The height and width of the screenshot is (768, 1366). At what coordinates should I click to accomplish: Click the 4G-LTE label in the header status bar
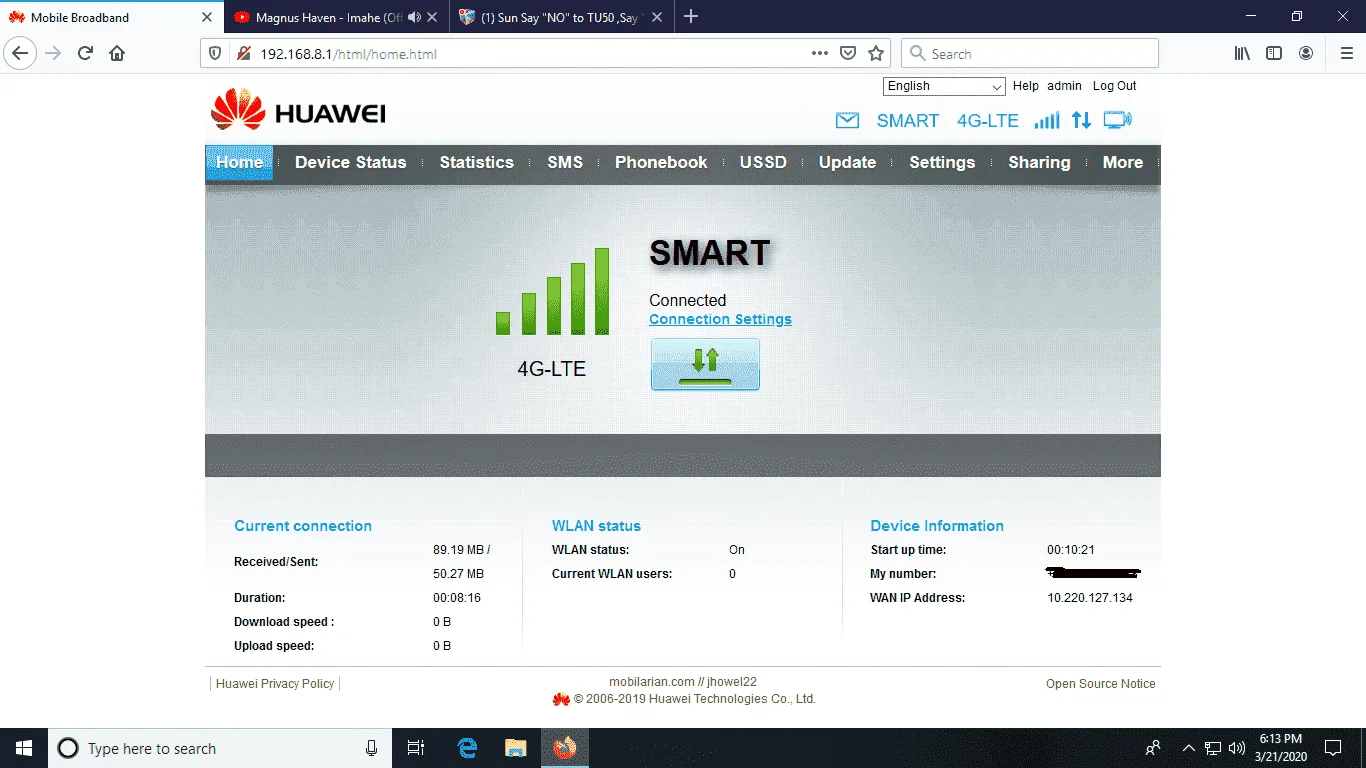point(988,121)
